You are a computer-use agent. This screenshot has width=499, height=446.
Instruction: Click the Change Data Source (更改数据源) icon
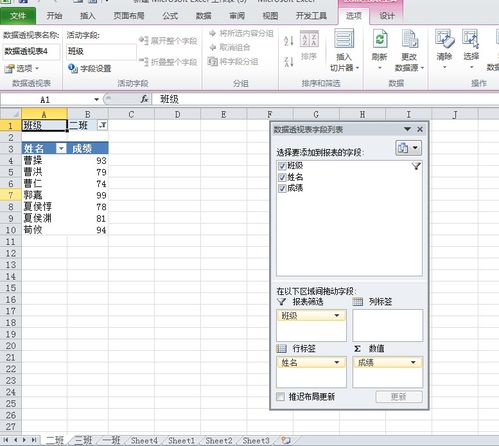(409, 40)
